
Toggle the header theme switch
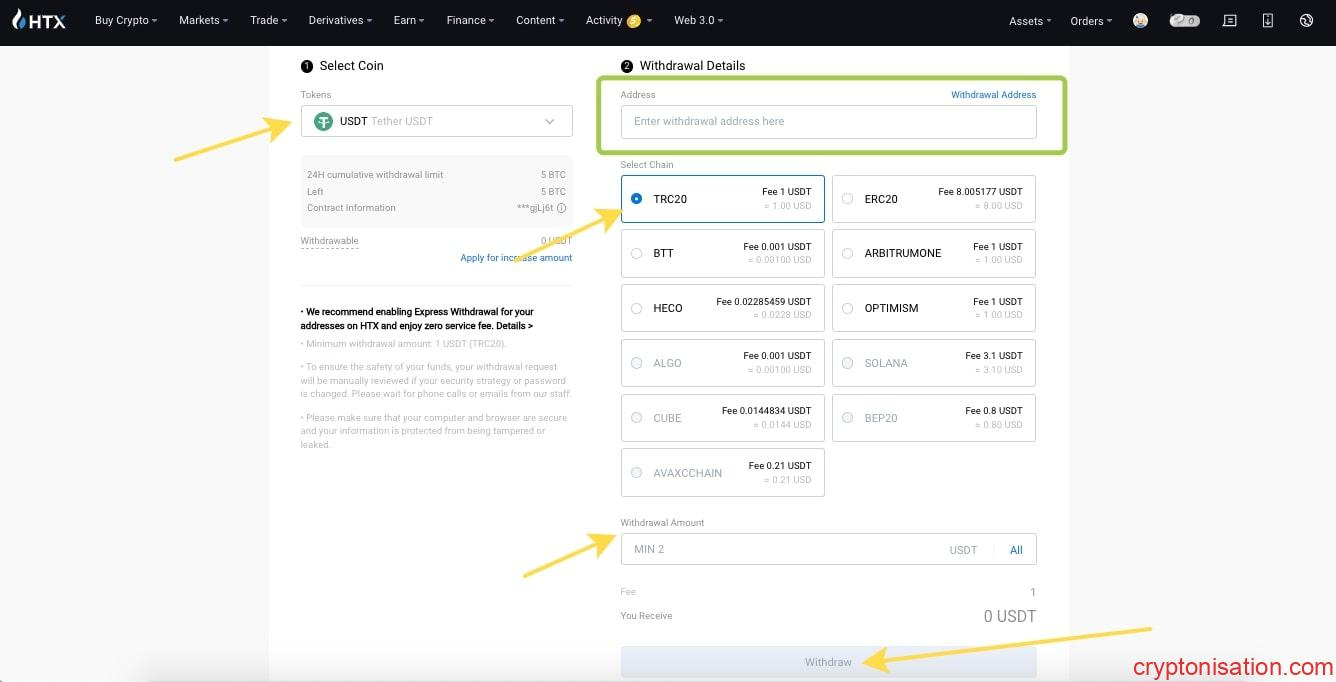pyautogui.click(x=1184, y=20)
